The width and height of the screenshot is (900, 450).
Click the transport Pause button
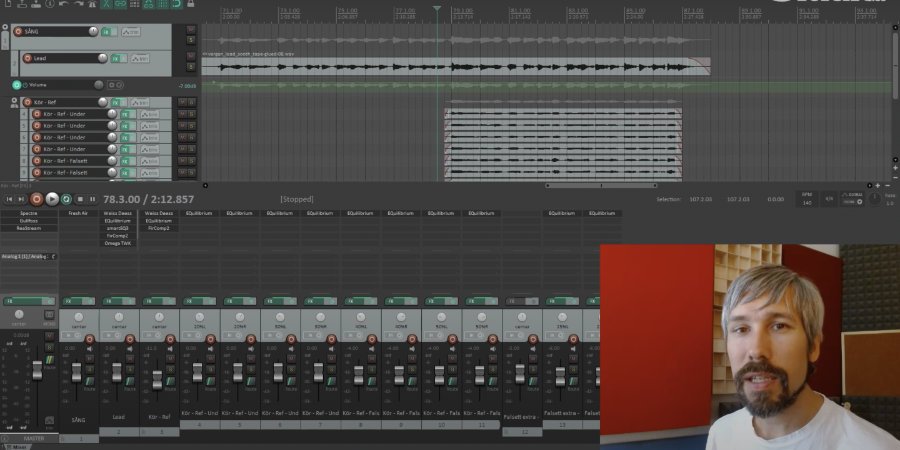tap(92, 199)
